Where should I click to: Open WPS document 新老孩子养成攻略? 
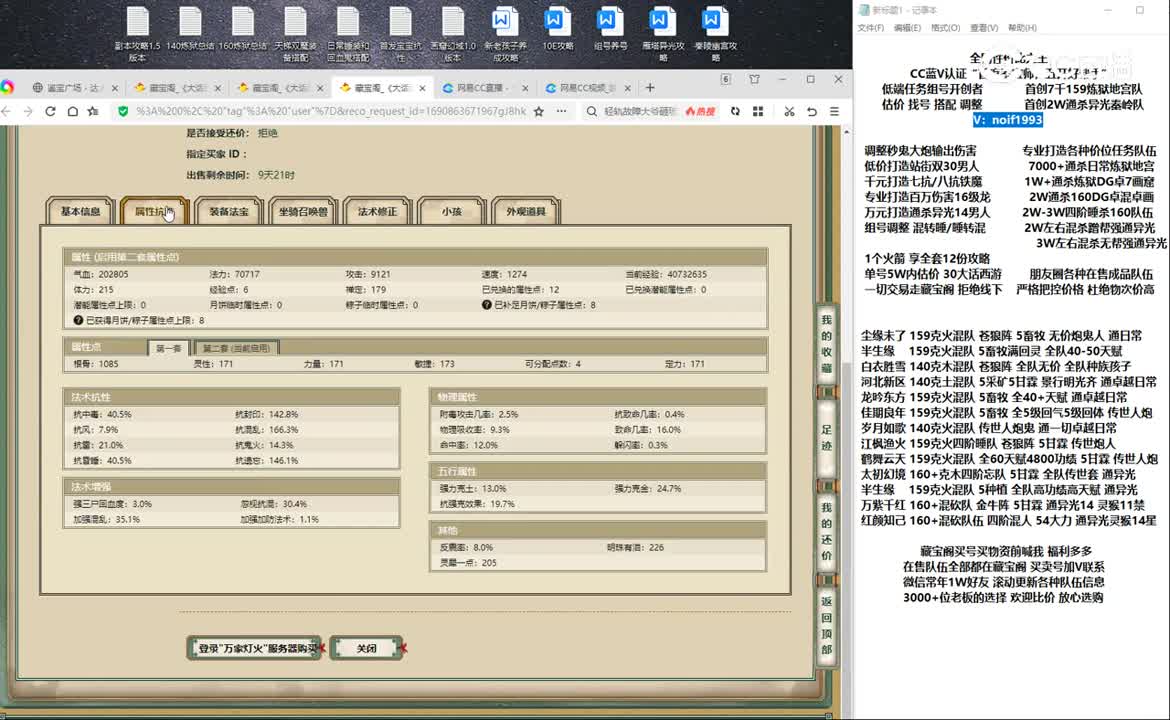click(x=505, y=33)
